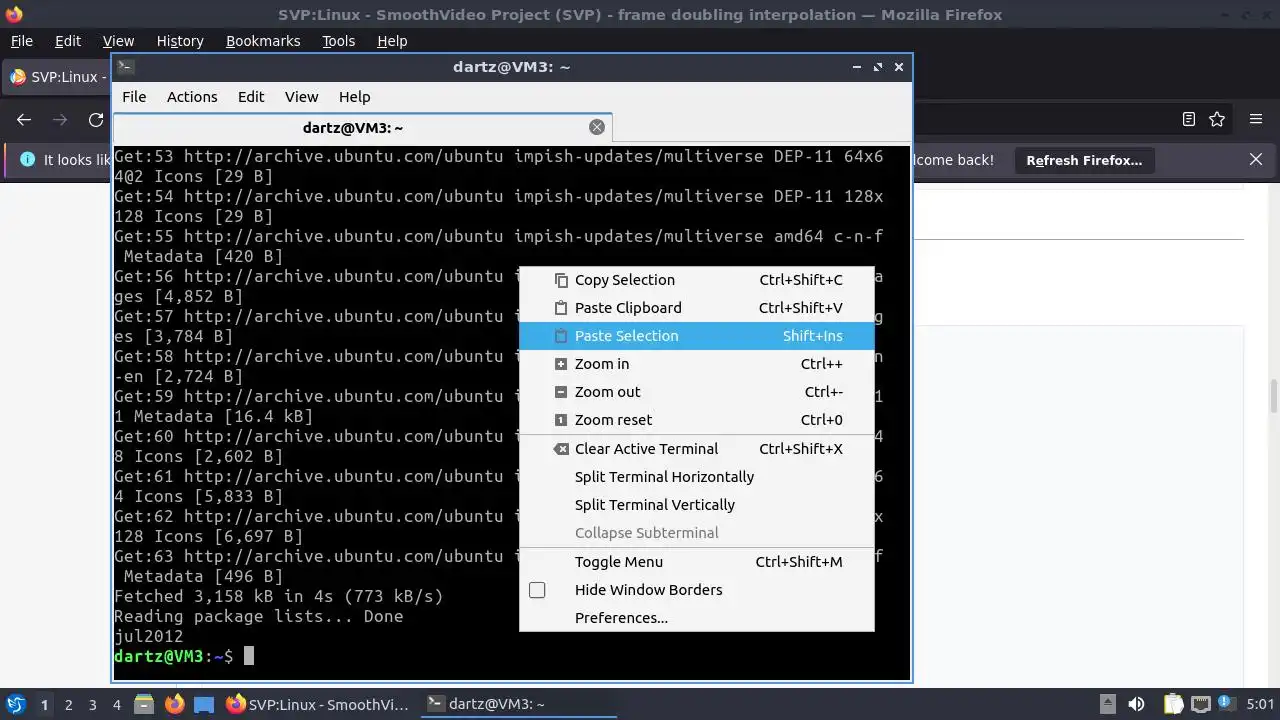Open the clipboard manager tray icon
This screenshot has width=1280, height=720.
(x=1174, y=705)
